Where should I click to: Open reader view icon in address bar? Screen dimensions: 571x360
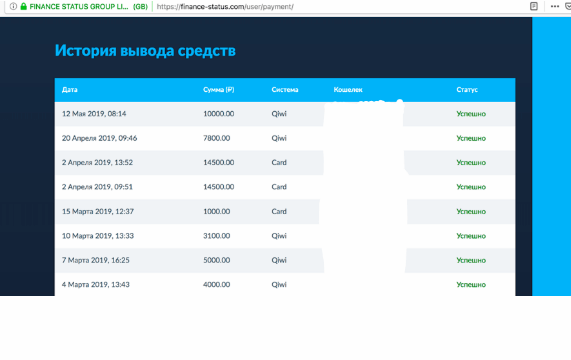pos(533,6)
